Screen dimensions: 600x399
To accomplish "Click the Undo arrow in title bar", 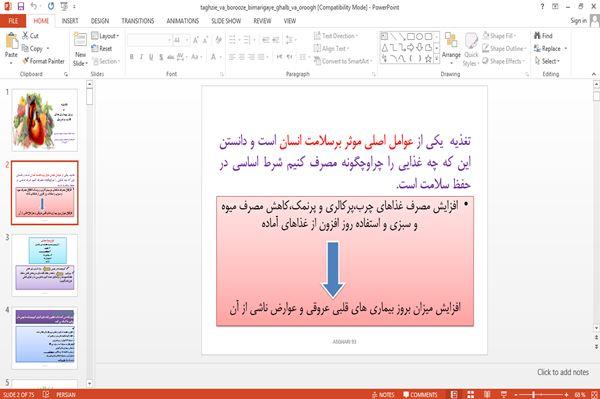I will coord(34,7).
